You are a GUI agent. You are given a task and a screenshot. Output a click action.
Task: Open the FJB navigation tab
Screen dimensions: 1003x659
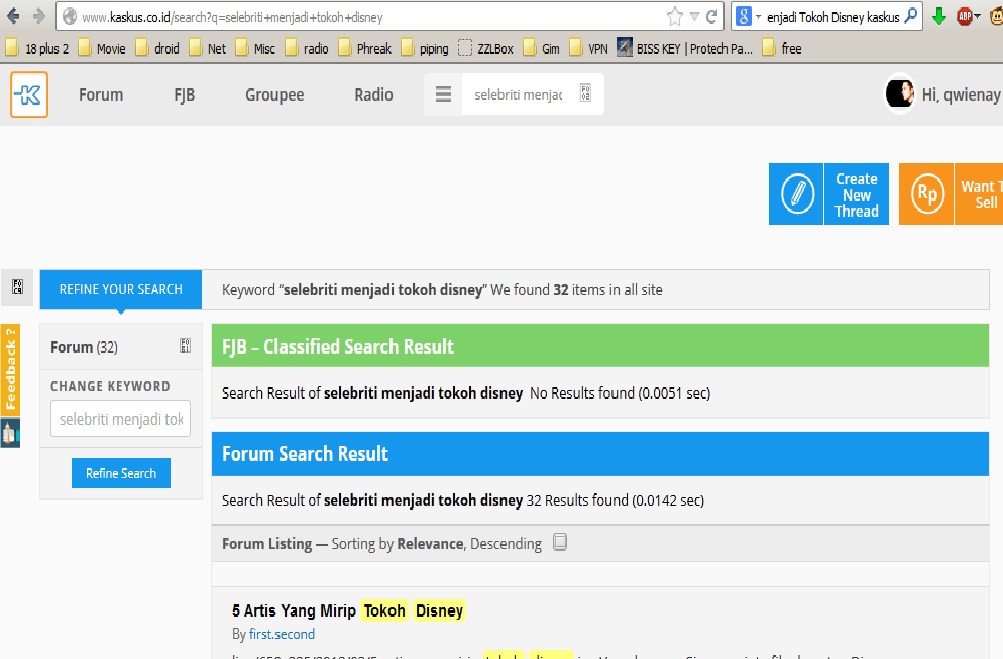184,95
